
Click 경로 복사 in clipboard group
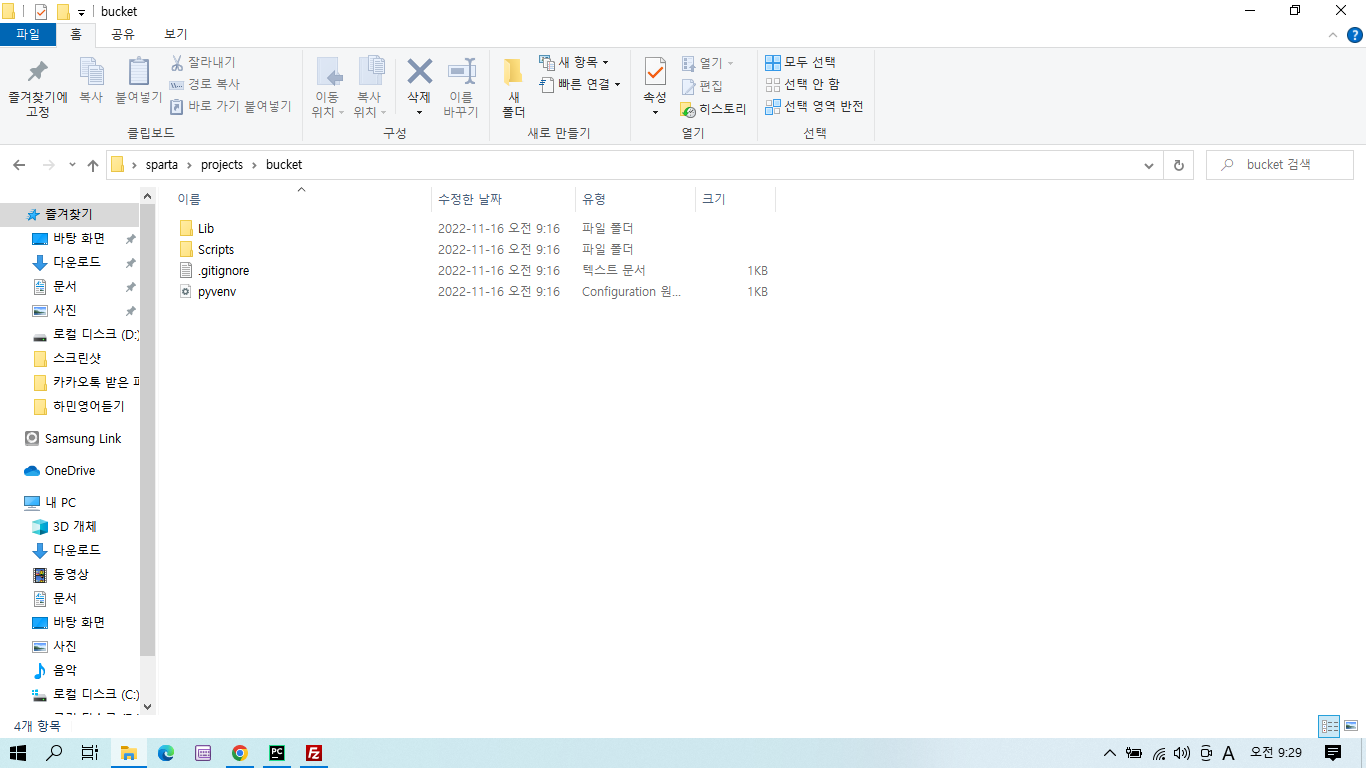tap(205, 84)
